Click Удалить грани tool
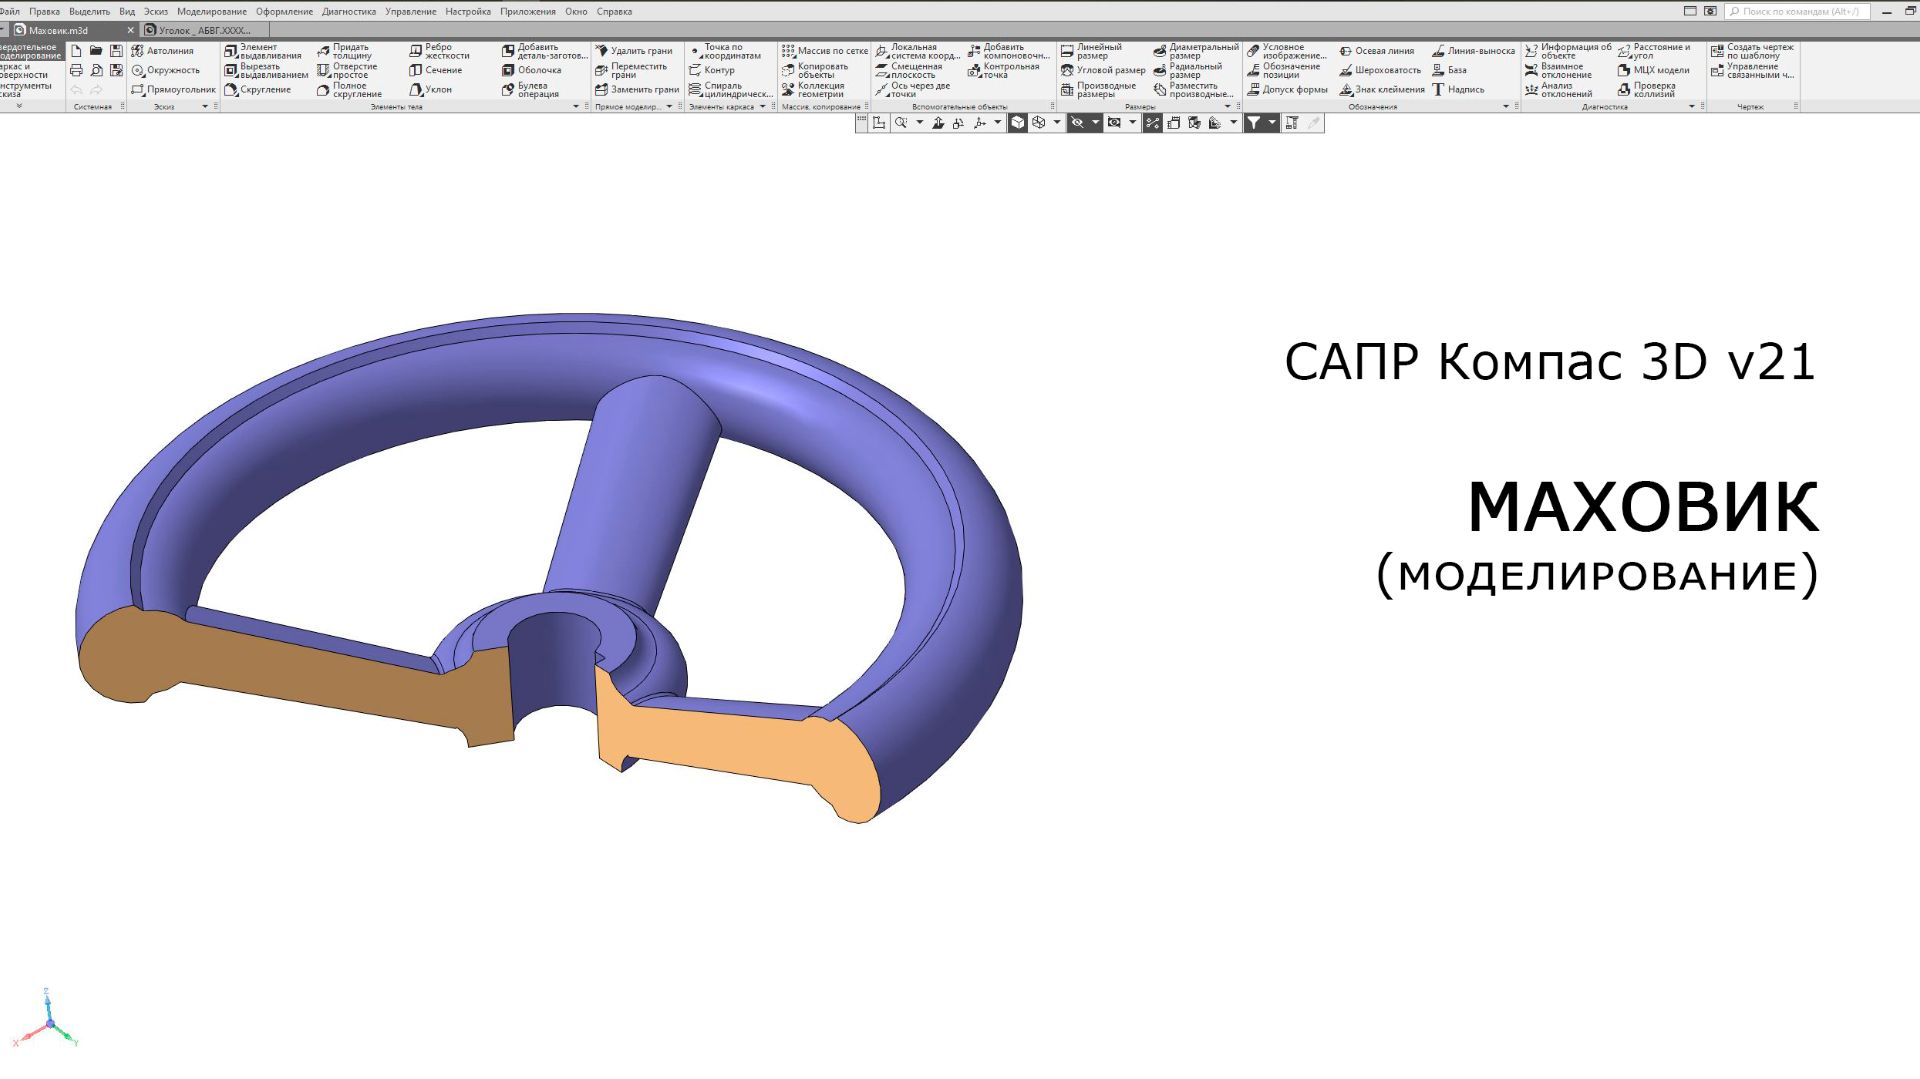1920x1079 pixels. point(634,51)
